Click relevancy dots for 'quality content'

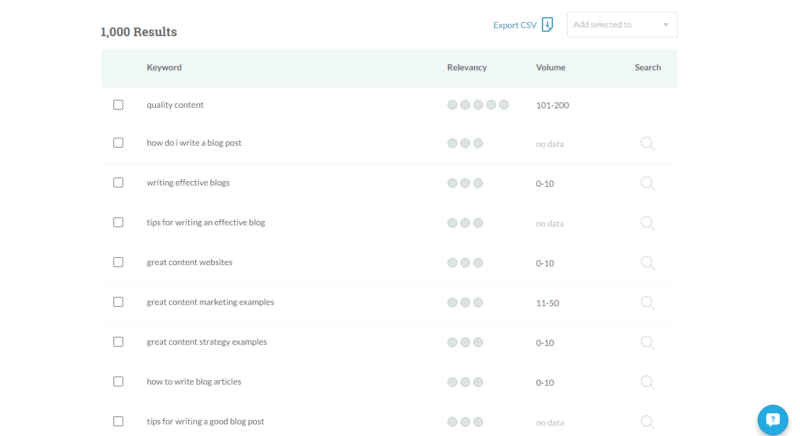(478, 105)
